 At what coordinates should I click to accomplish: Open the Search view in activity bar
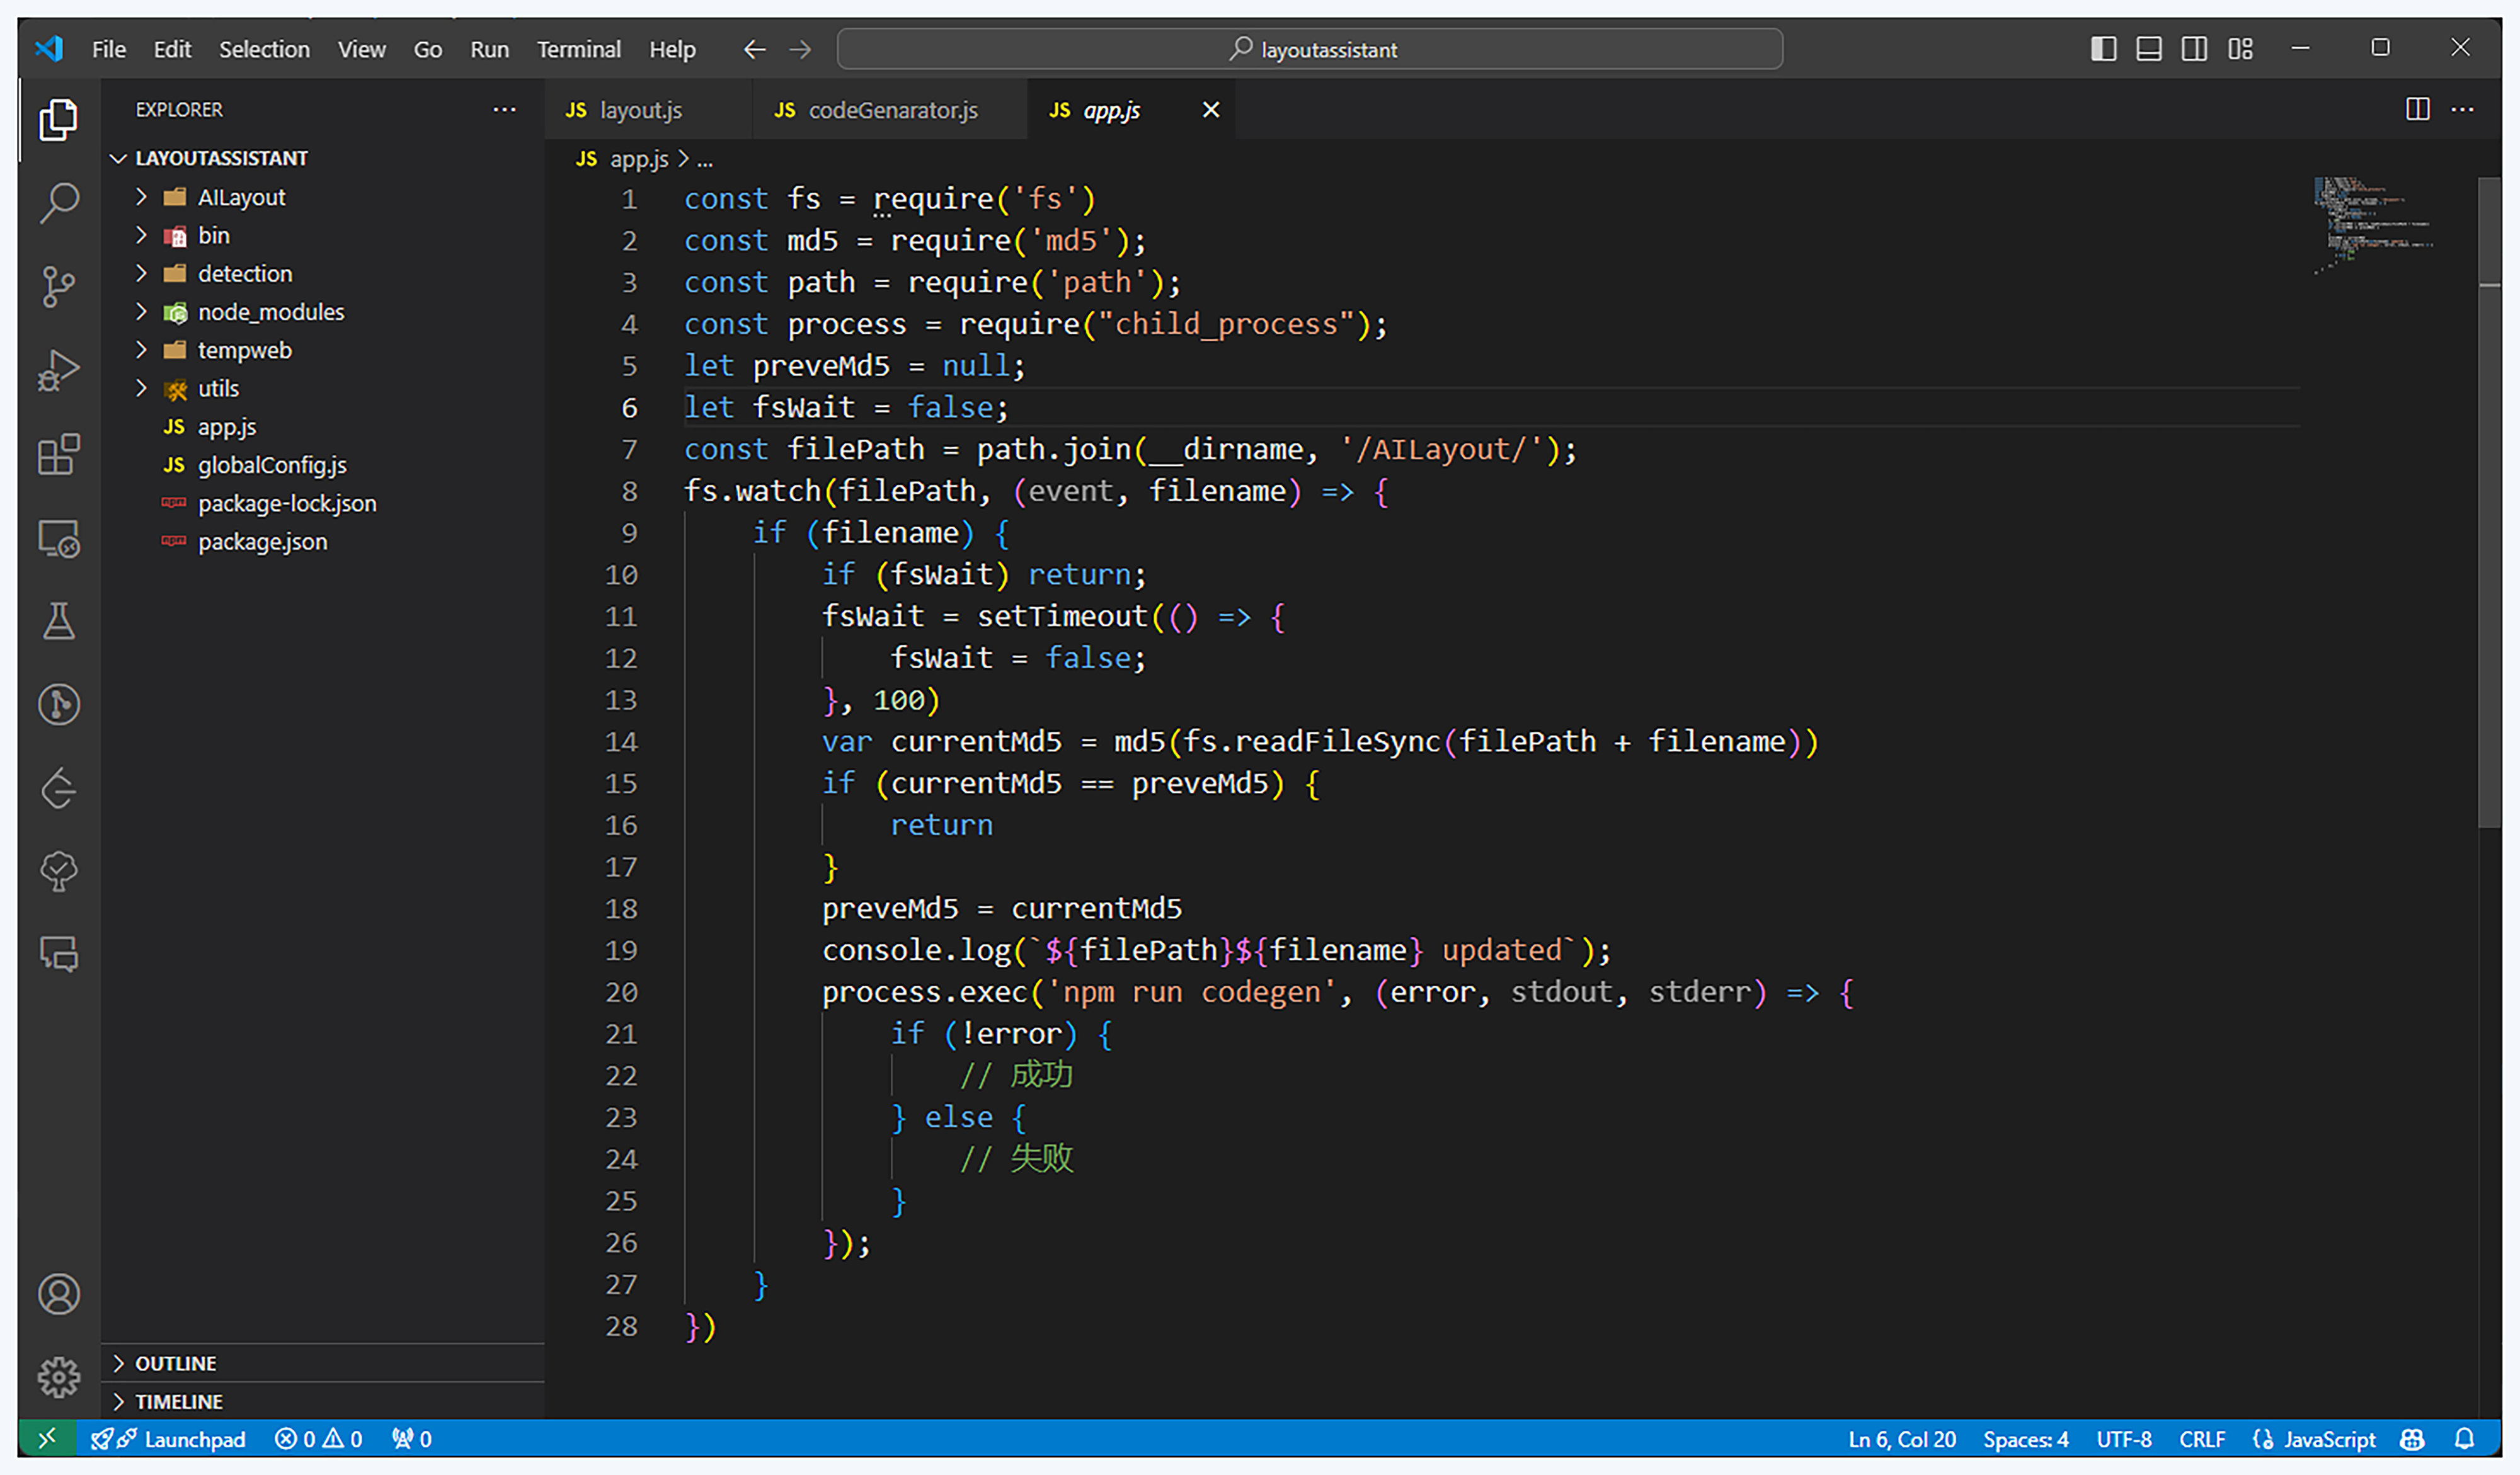58,203
